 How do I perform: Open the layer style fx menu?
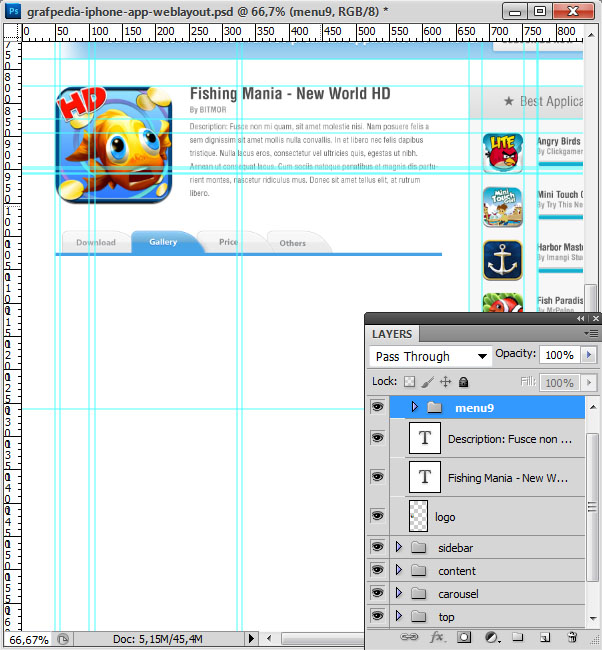click(437, 637)
